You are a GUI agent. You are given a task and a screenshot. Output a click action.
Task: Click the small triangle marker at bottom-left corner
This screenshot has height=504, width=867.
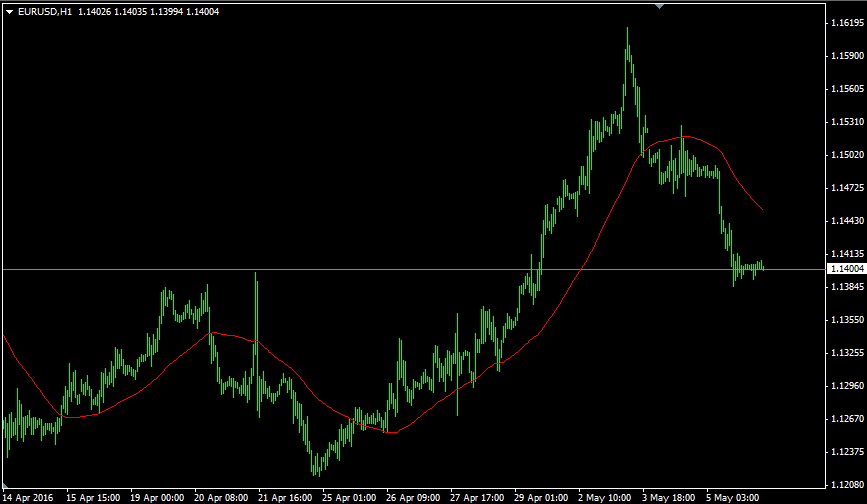click(x=5, y=486)
